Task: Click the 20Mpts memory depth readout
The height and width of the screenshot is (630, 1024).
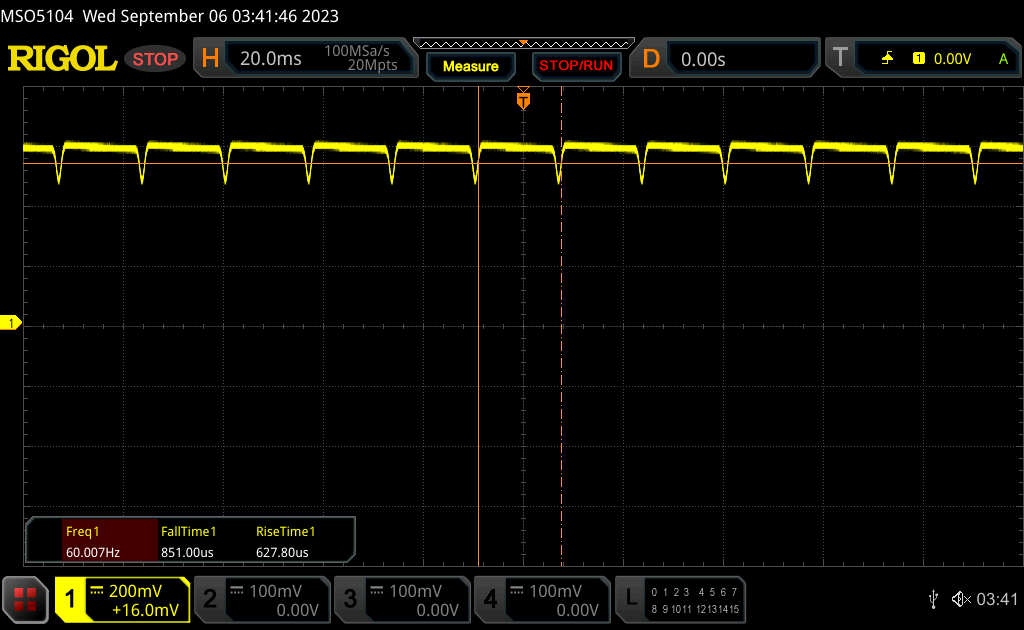Action: (372, 65)
